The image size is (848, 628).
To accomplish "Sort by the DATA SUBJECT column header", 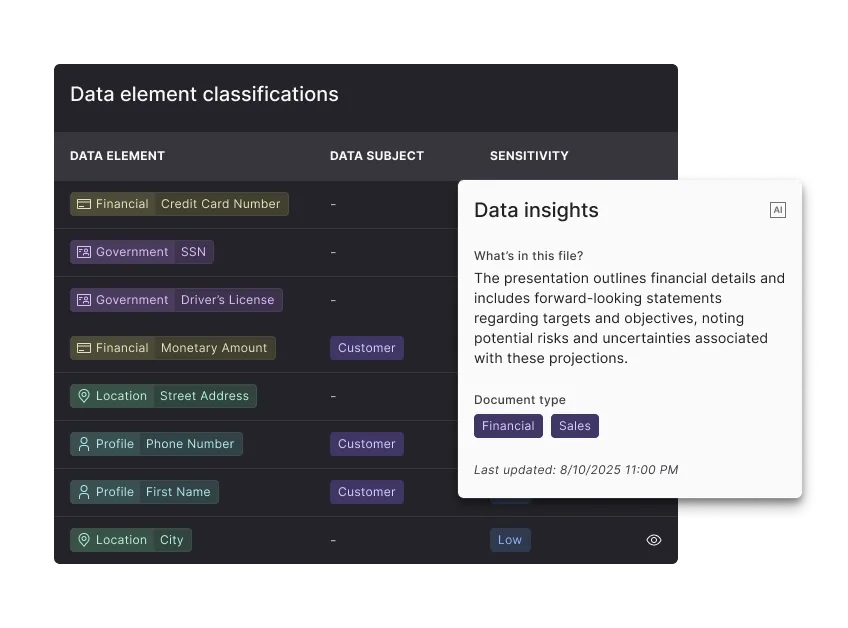I will 377,156.
